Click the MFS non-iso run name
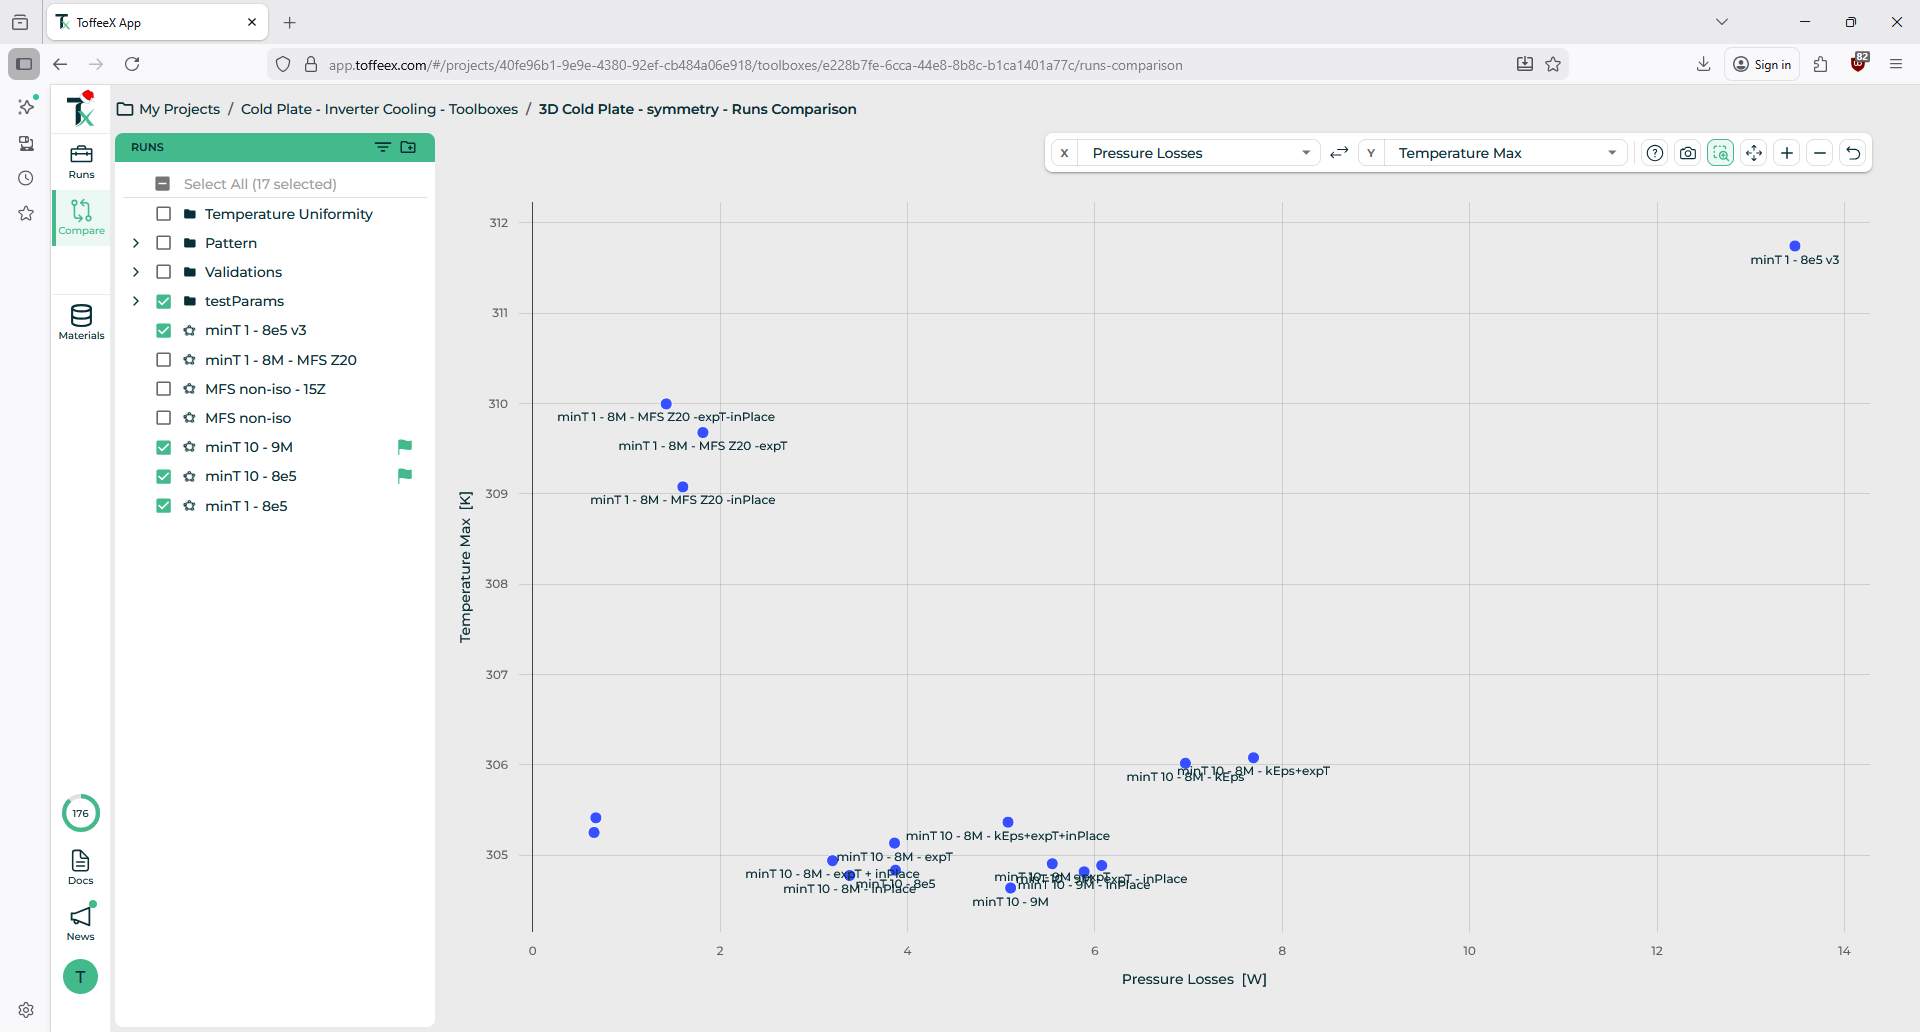The height and width of the screenshot is (1032, 1920). click(248, 418)
